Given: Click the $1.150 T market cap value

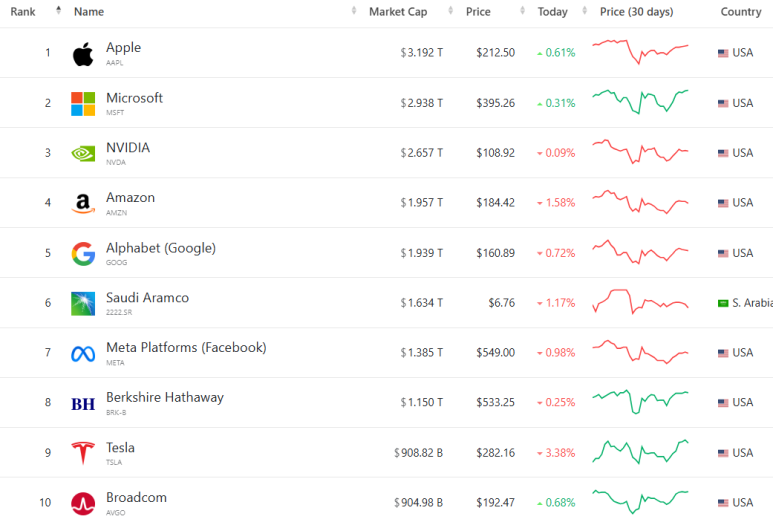Looking at the screenshot, I should pos(422,402).
